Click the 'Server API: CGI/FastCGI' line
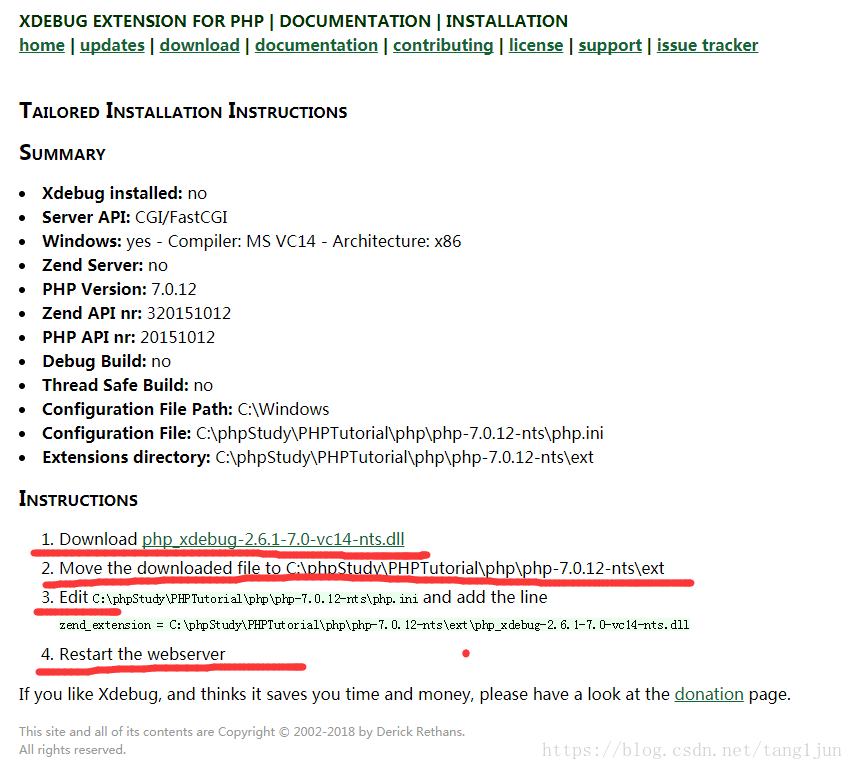This screenshot has width=853, height=770. [x=135, y=217]
